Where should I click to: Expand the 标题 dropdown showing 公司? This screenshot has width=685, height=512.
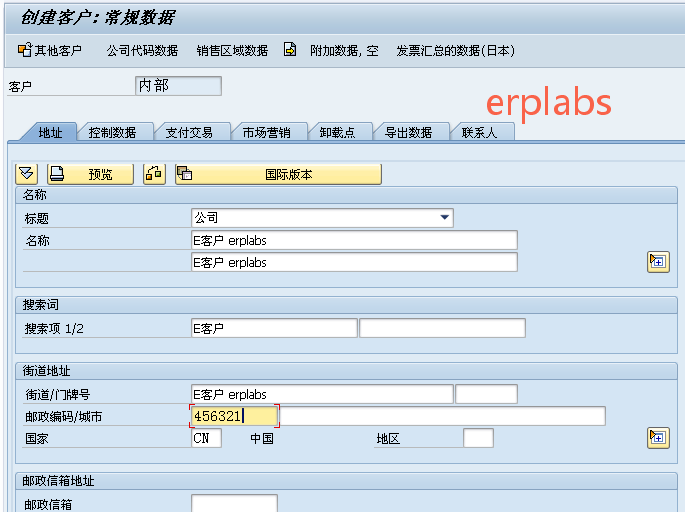444,218
